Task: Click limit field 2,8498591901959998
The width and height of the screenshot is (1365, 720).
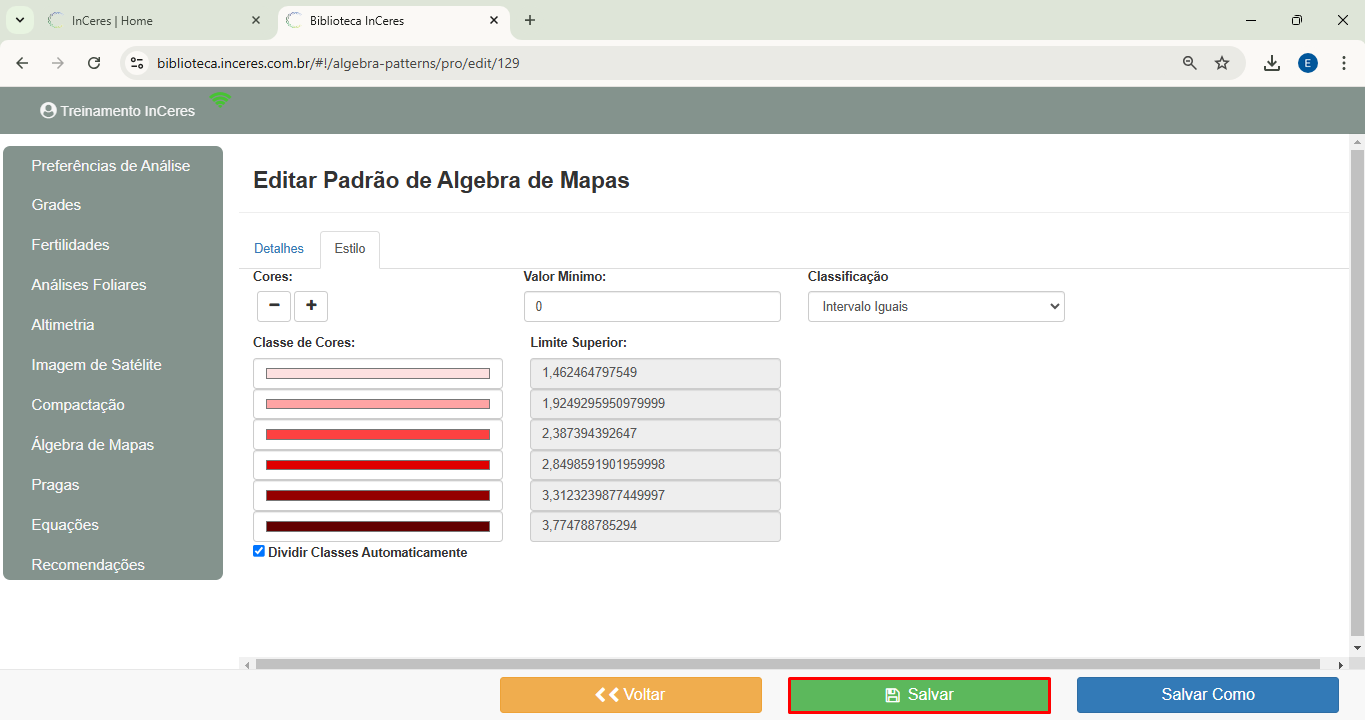Action: click(x=655, y=465)
